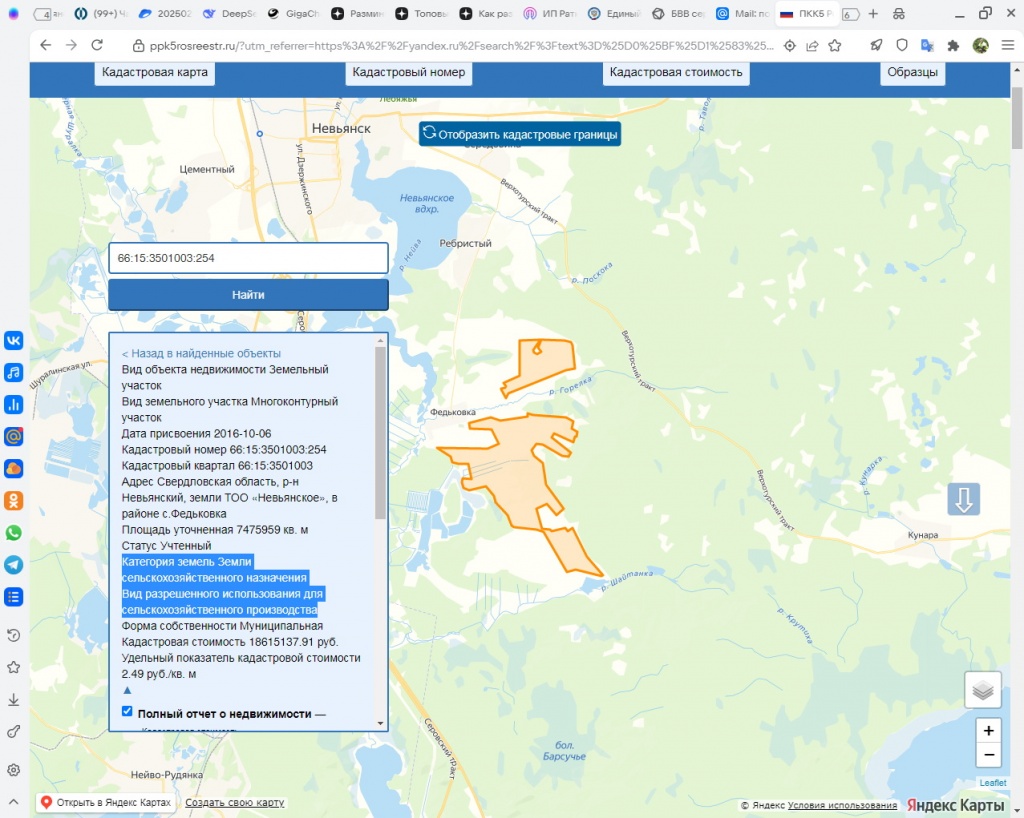Zoom out the map with minus button

pos(988,755)
